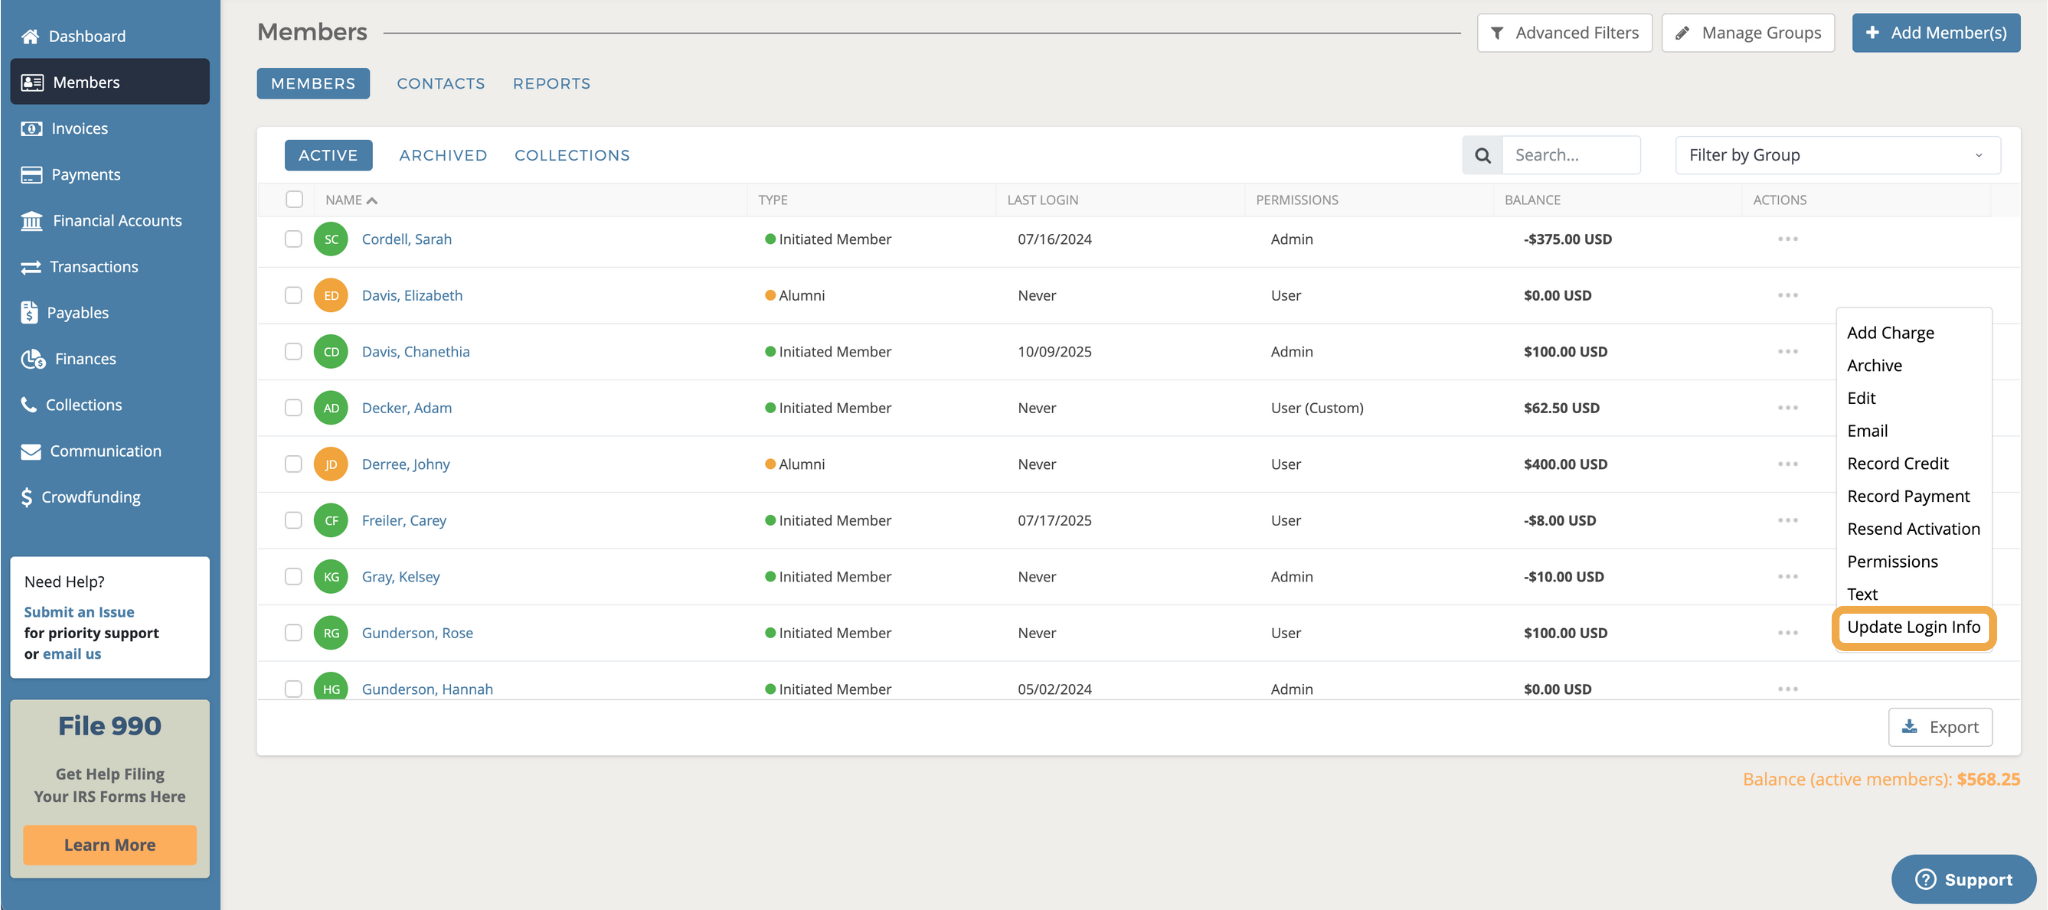
Task: Open actions menu for Cordell, Sarah
Action: 1787,240
